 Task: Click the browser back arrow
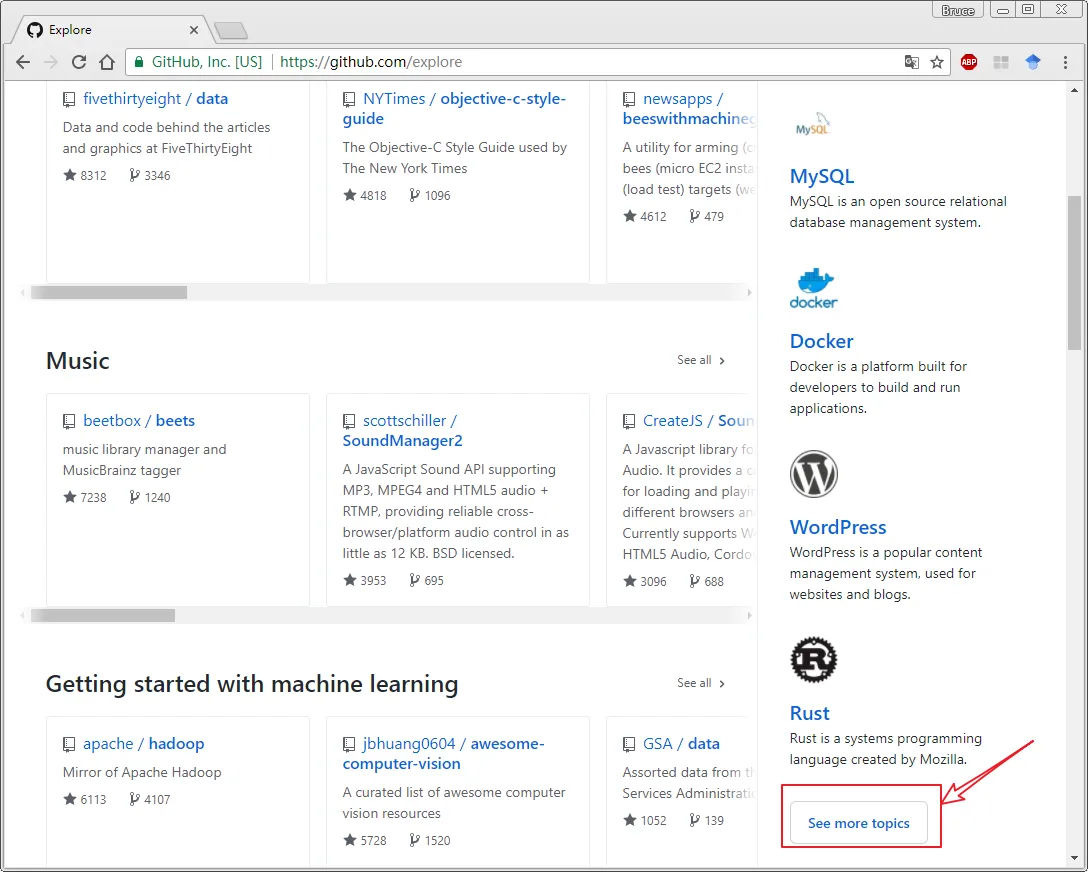point(23,62)
